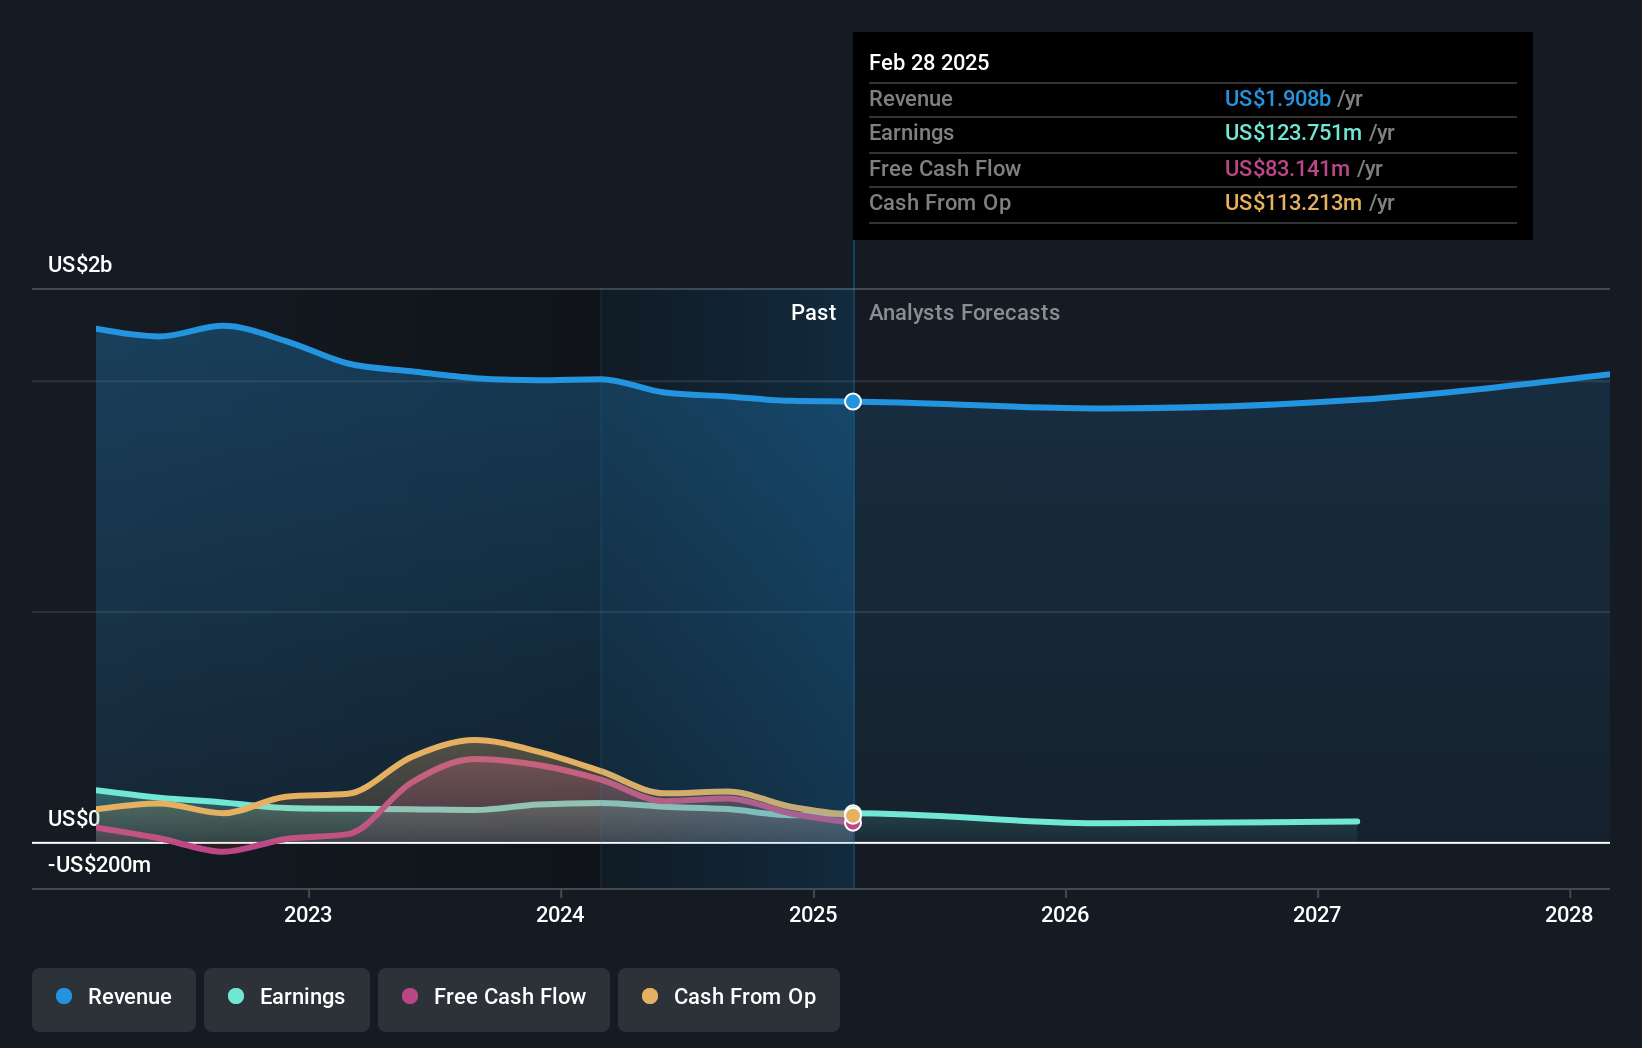Click the Feb 28 2025 tooltip date
The width and height of the screenshot is (1642, 1048).
[929, 62]
